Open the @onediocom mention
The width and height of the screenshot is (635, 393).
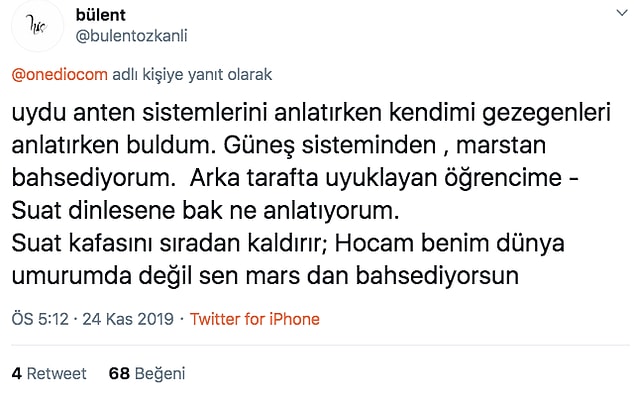click(x=60, y=75)
